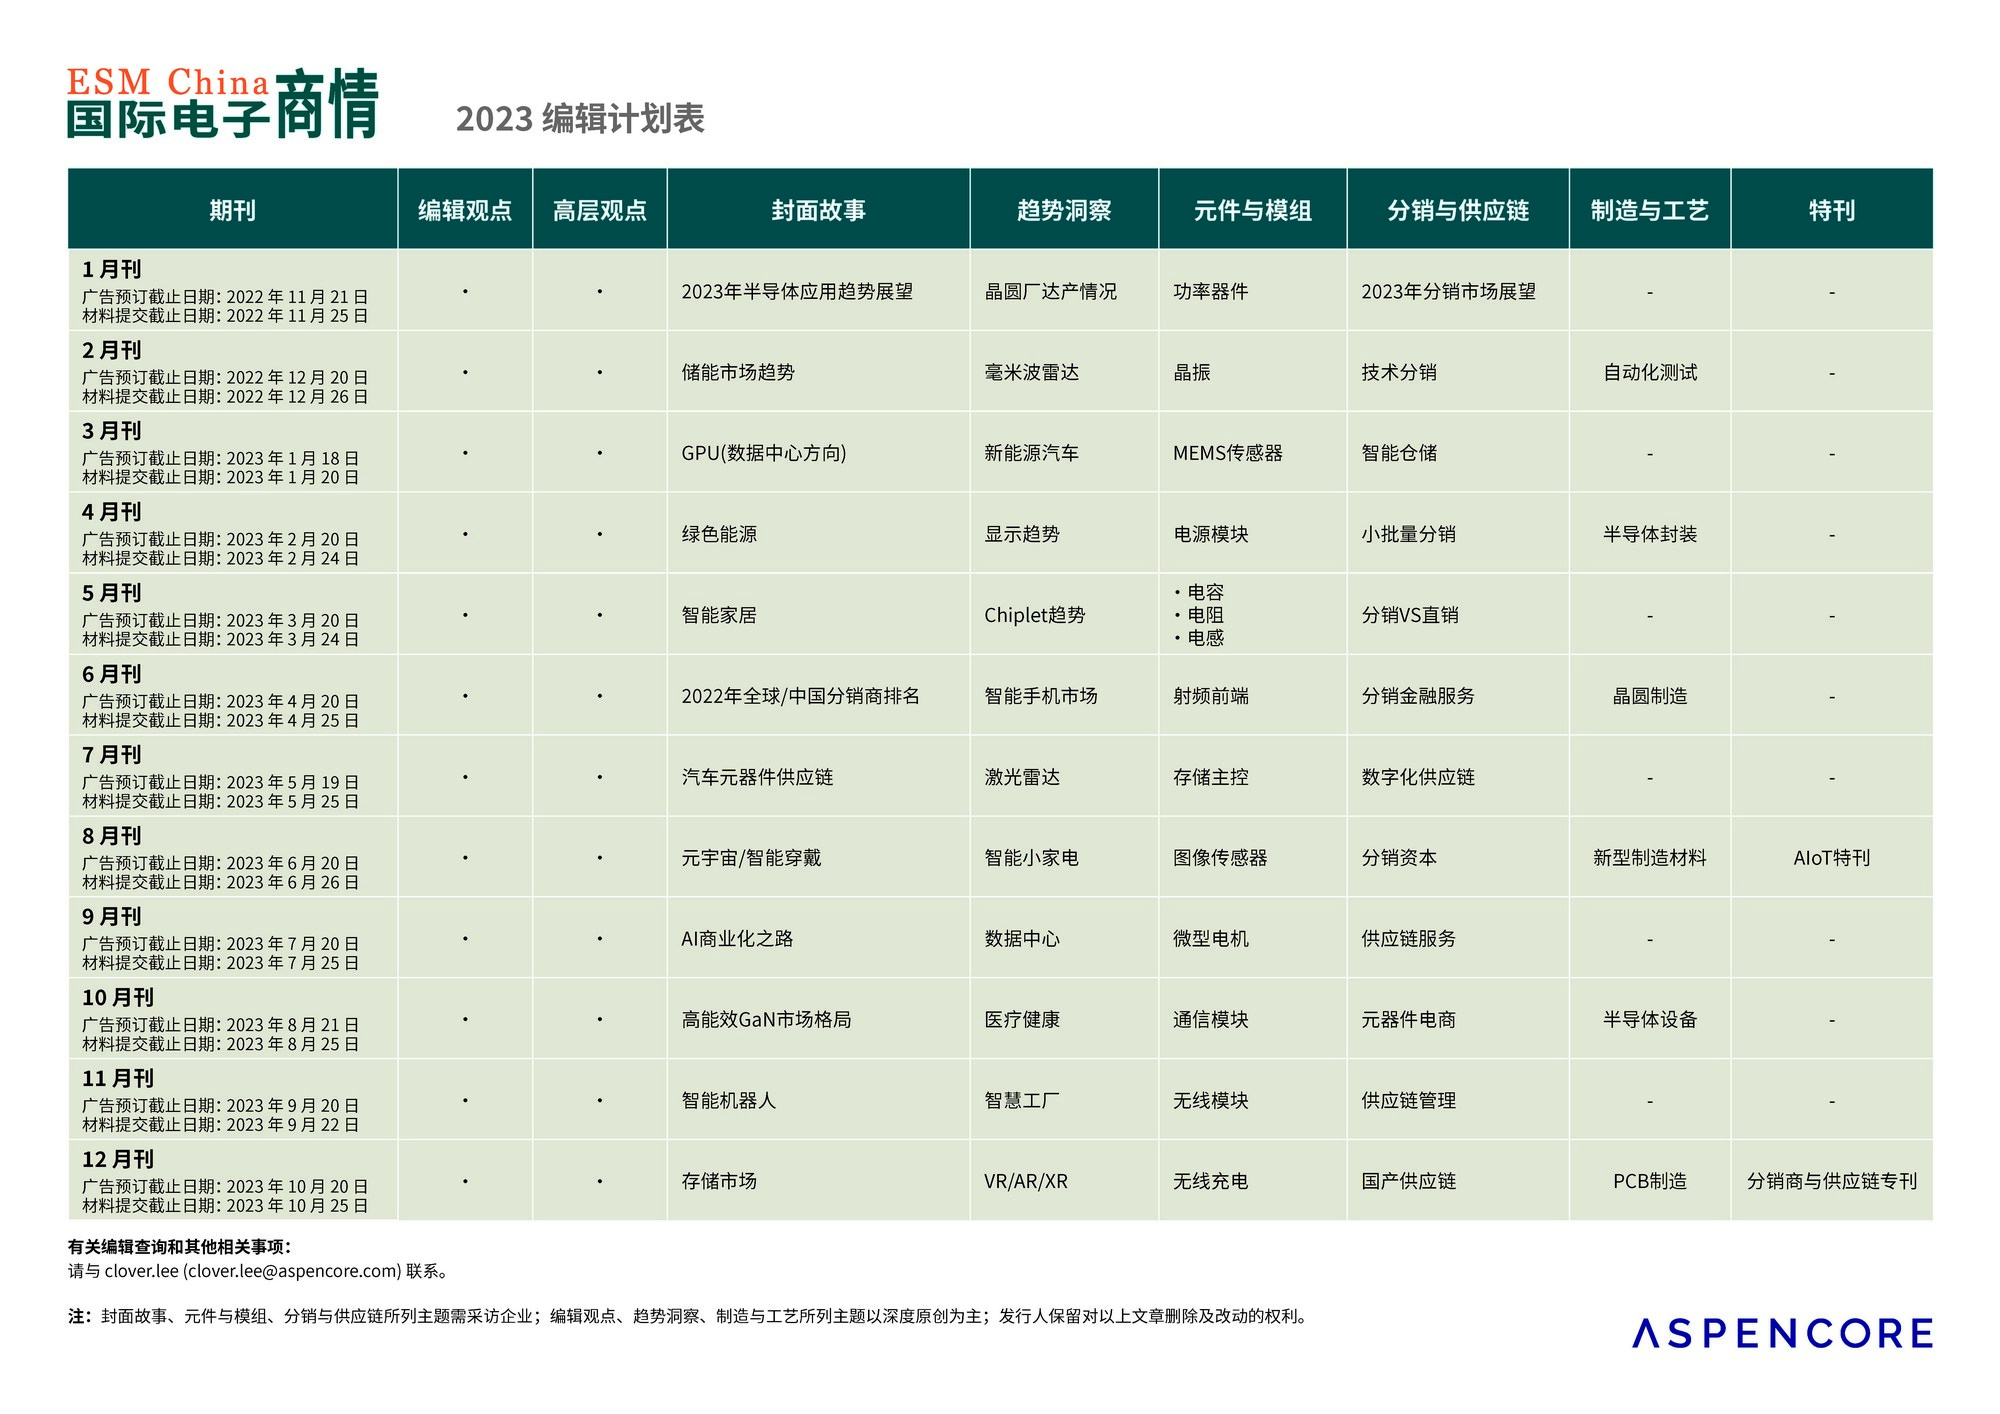Click the 制造与工艺 column header
This screenshot has height=1414, width=2000.
click(x=1650, y=210)
